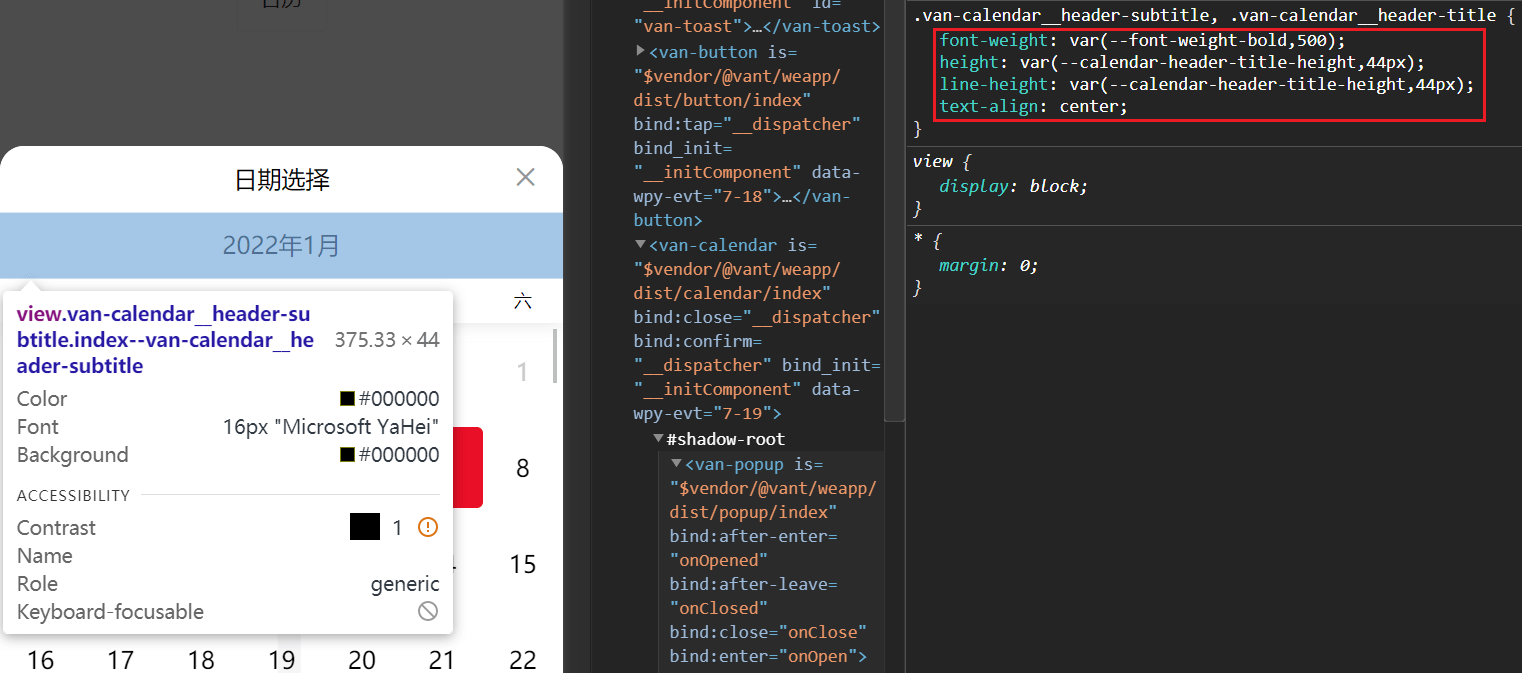Click the Background color swatch in tooltip
1522x673 pixels.
[x=347, y=454]
